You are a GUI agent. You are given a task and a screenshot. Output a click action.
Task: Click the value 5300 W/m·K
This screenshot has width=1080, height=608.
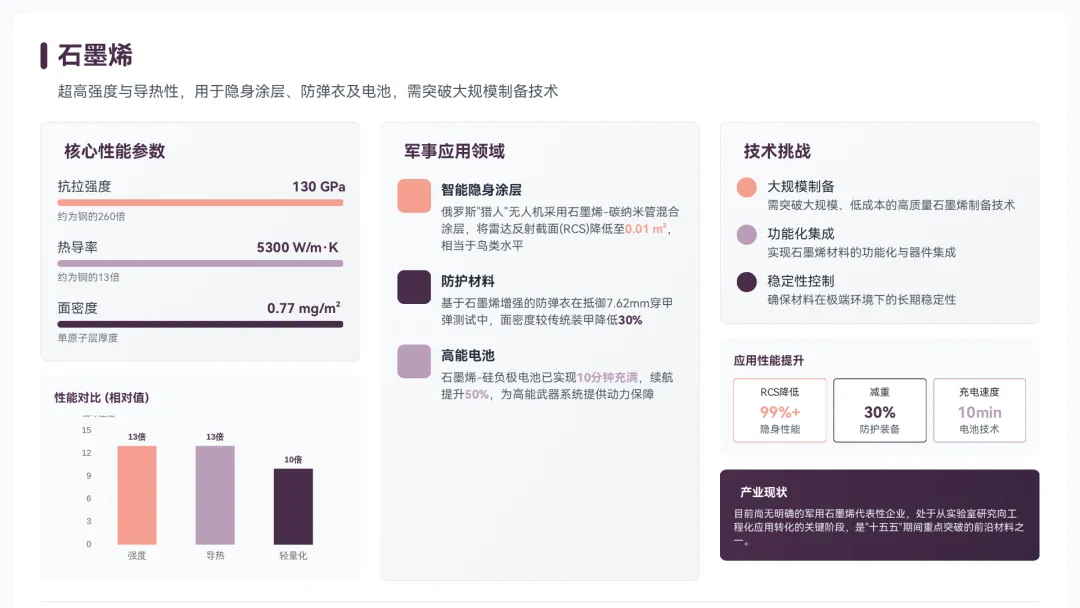298,247
